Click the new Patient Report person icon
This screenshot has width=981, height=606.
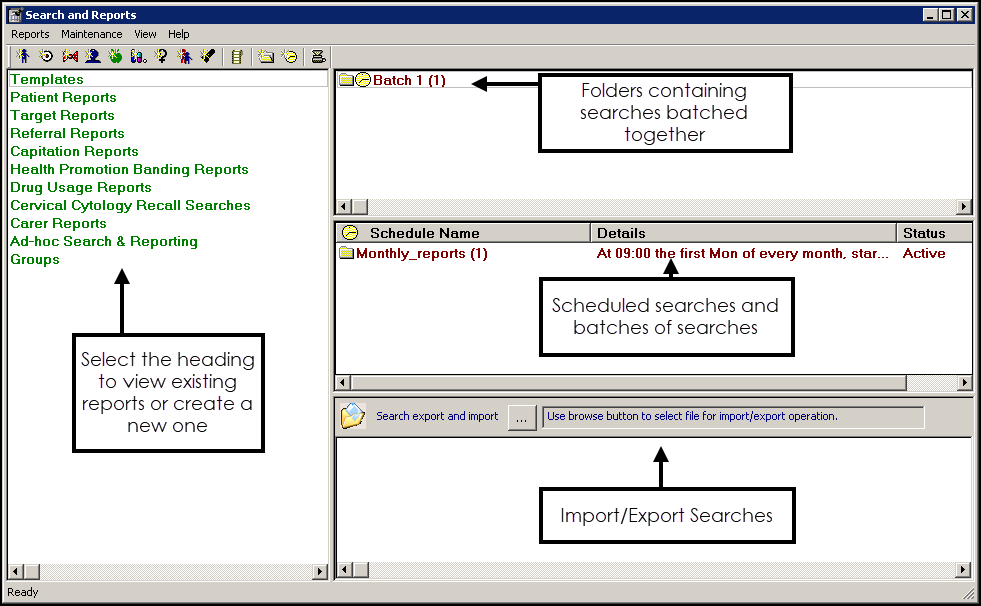pos(23,57)
